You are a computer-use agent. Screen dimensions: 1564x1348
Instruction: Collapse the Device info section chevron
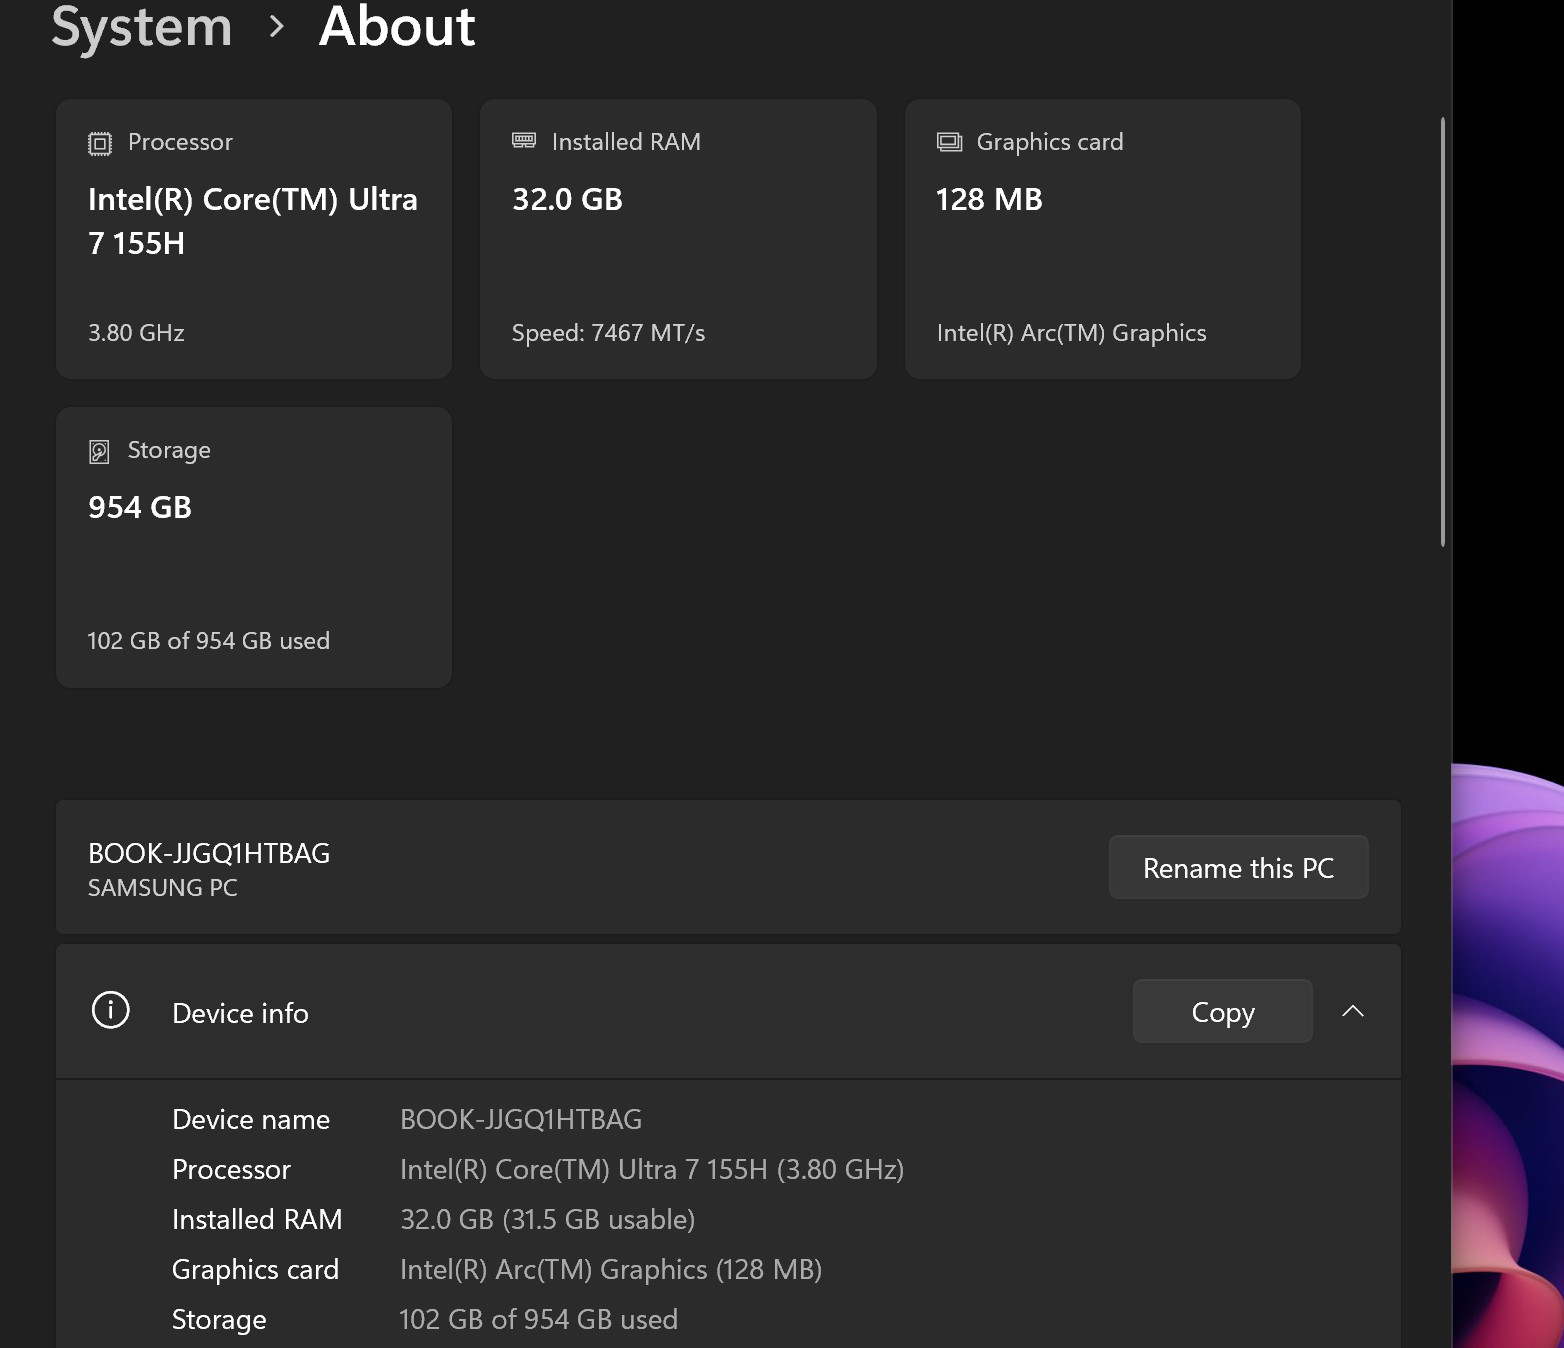pos(1353,1011)
